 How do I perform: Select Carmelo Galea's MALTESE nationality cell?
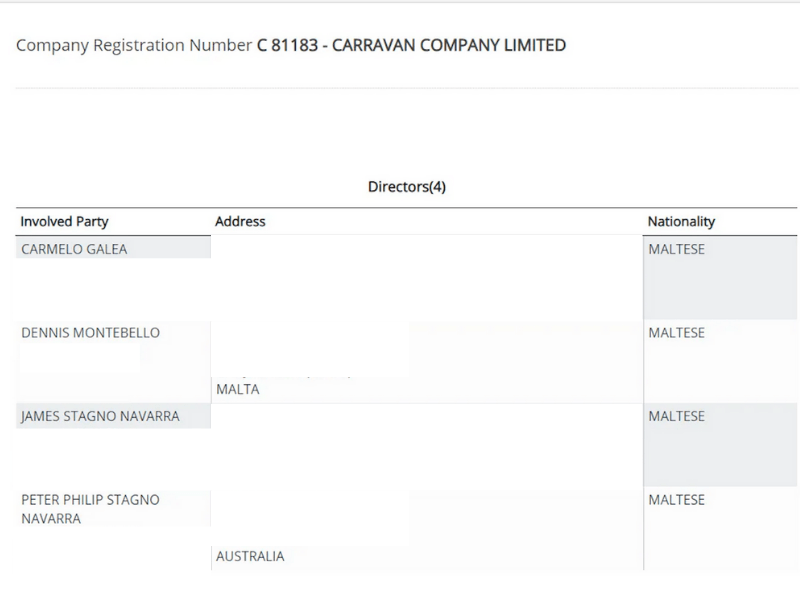coord(677,249)
